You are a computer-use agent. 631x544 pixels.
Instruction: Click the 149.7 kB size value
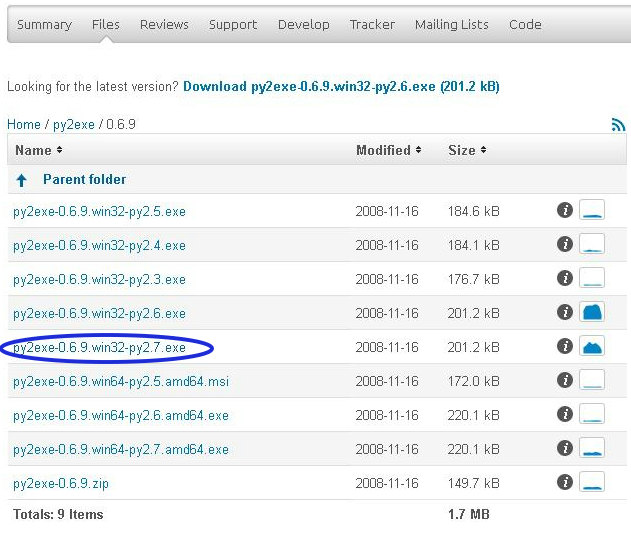(x=474, y=483)
